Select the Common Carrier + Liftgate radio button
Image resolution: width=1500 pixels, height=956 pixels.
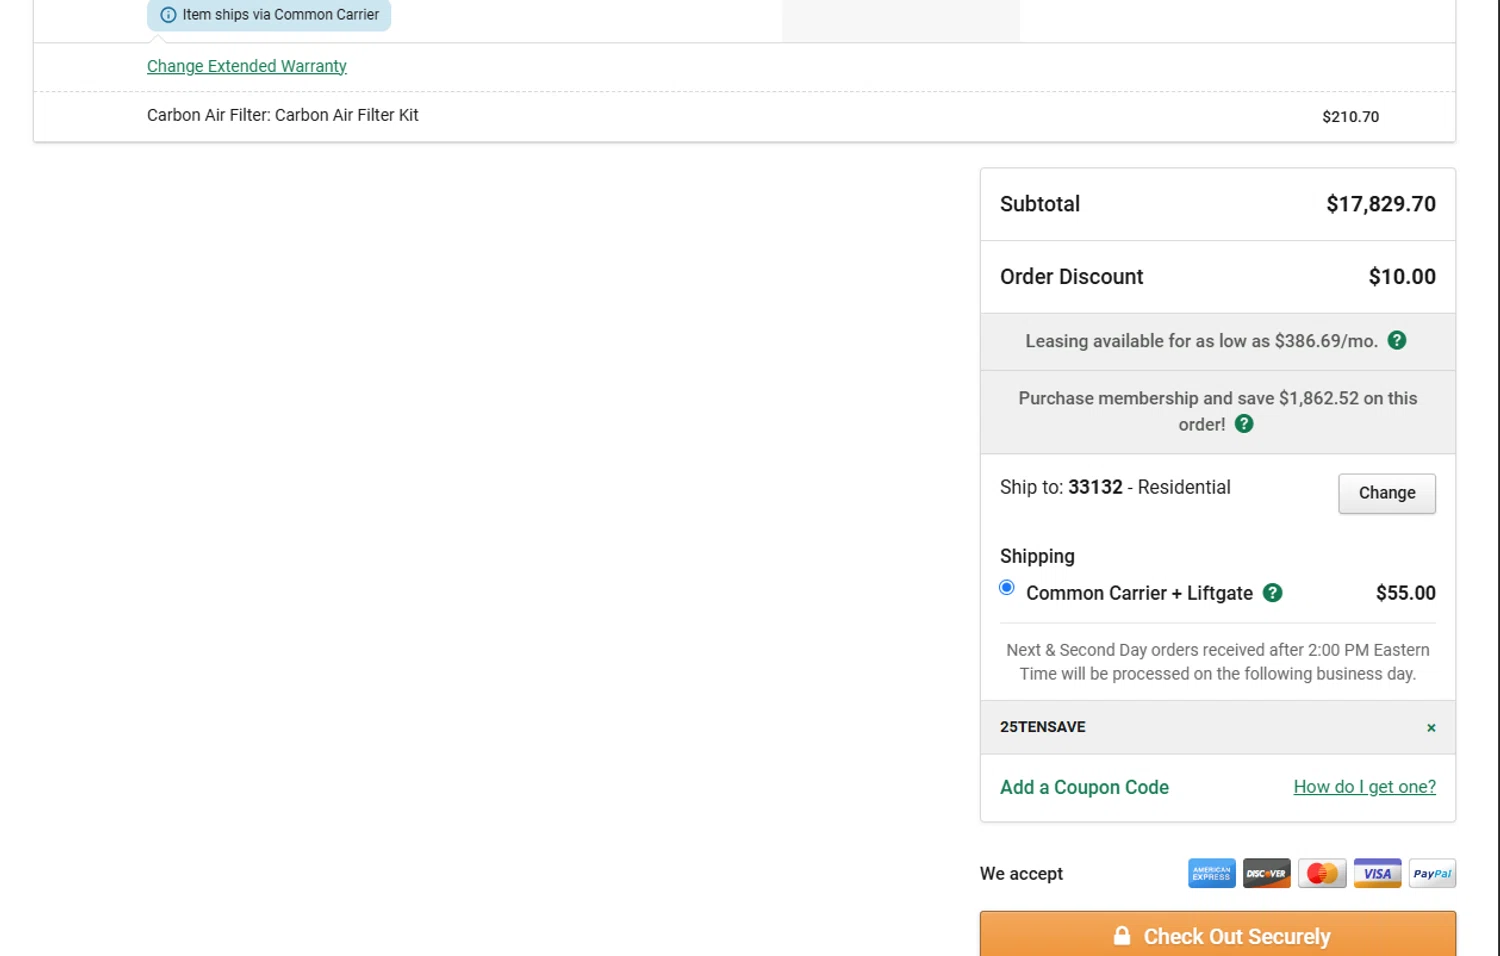[x=1007, y=587]
